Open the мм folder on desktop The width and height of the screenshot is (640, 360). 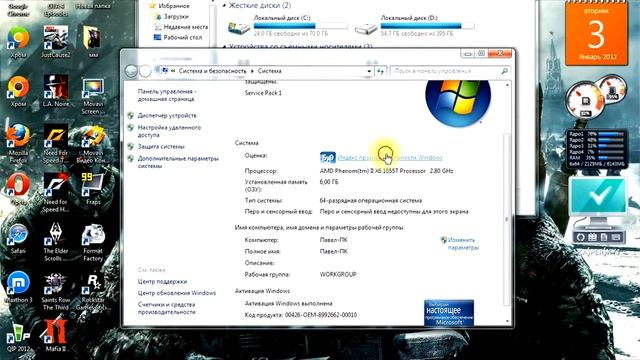pos(93,41)
